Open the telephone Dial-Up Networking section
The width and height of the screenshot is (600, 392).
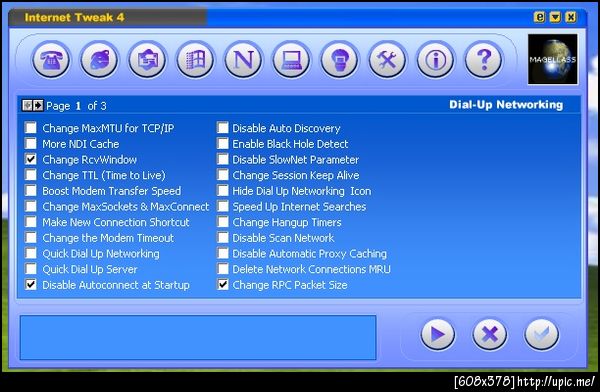tap(51, 60)
